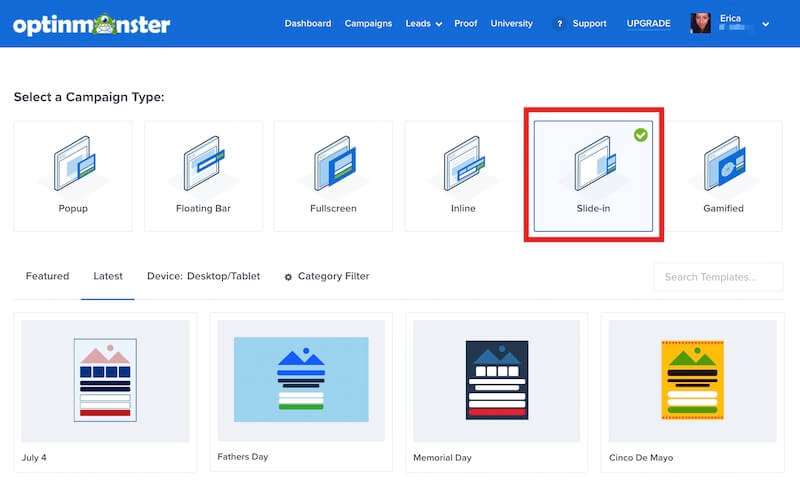Select the Slide-in campaign type icon
800x484 pixels.
[595, 163]
